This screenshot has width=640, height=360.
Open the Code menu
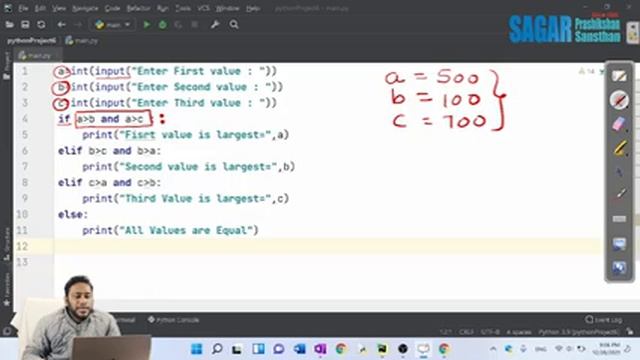click(112, 8)
